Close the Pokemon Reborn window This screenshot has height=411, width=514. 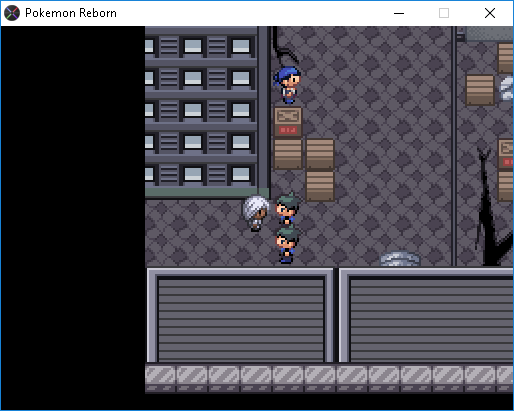point(490,13)
